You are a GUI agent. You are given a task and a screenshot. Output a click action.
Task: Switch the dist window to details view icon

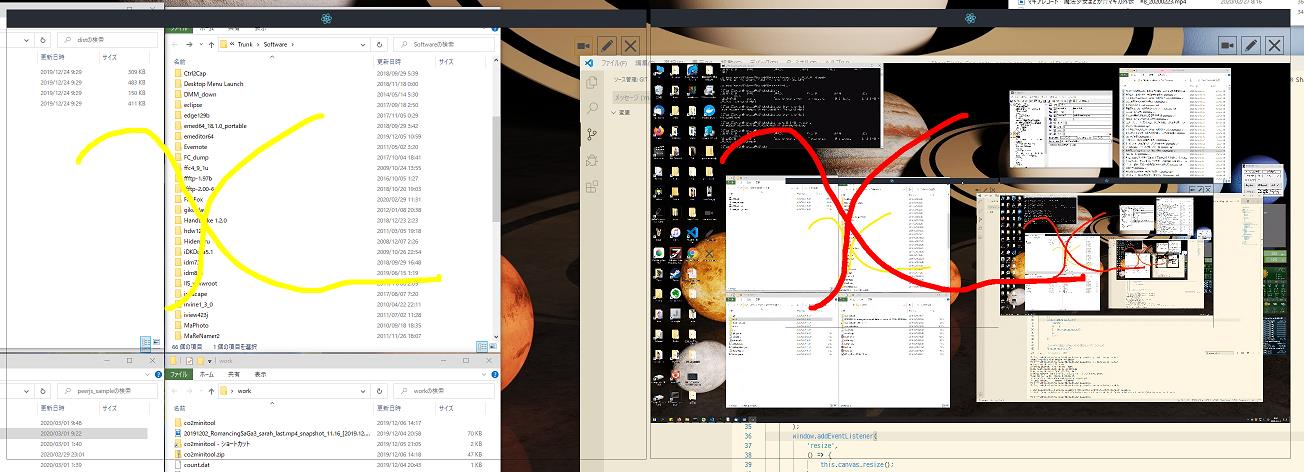145,342
